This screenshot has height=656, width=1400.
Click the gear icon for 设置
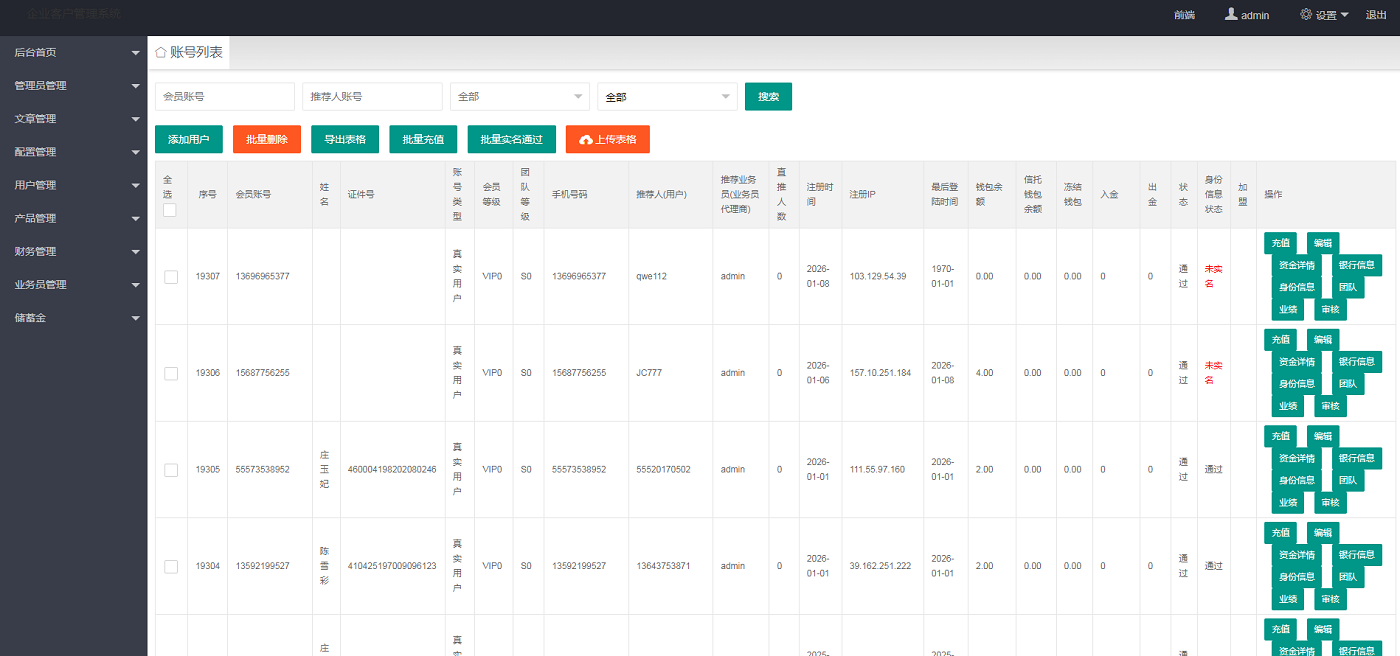1306,15
